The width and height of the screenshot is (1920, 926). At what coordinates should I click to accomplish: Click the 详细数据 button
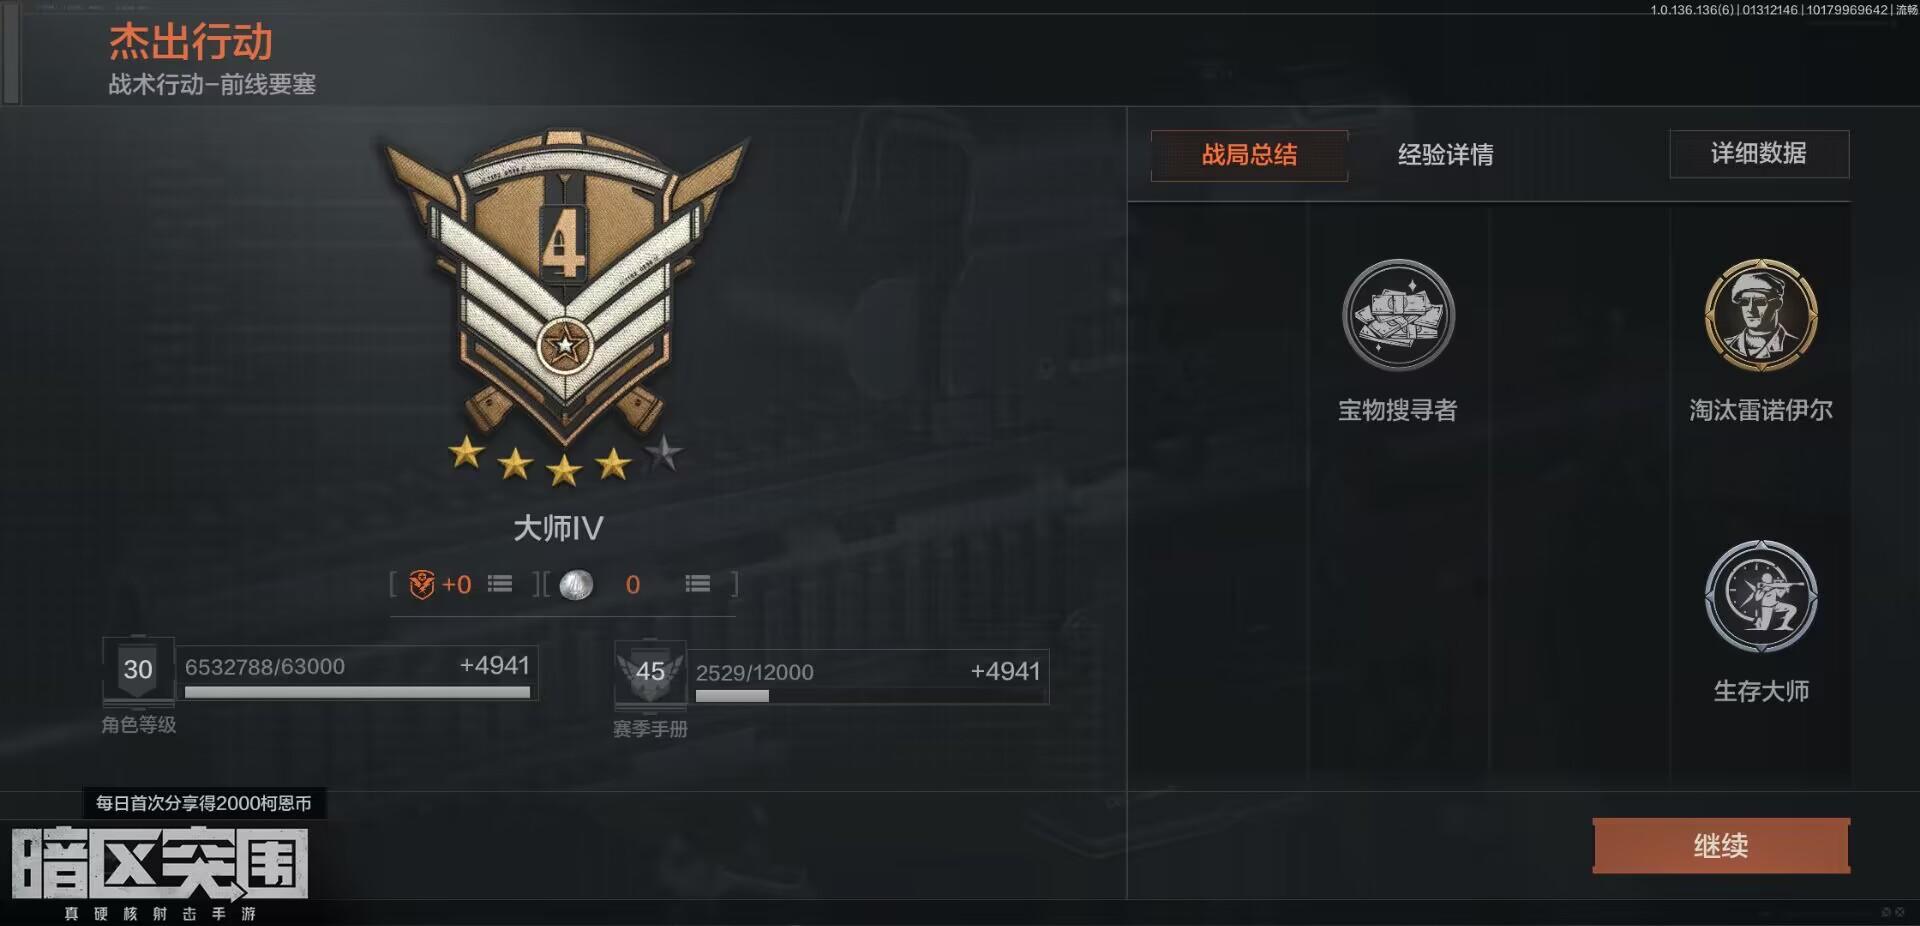click(x=1759, y=154)
